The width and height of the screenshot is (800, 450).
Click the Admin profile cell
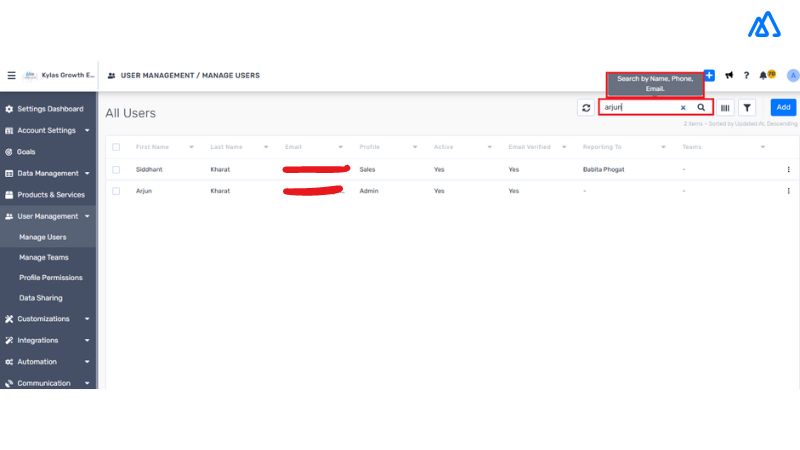[369, 191]
